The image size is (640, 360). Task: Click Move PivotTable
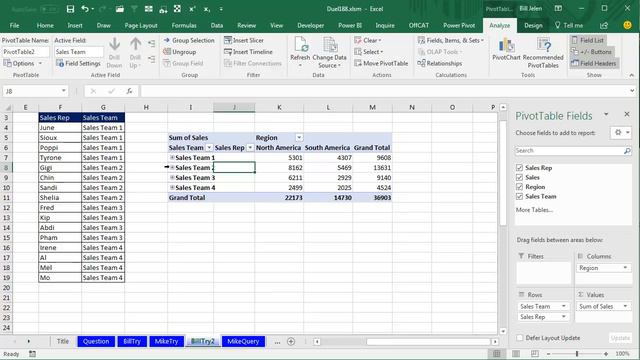381,63
